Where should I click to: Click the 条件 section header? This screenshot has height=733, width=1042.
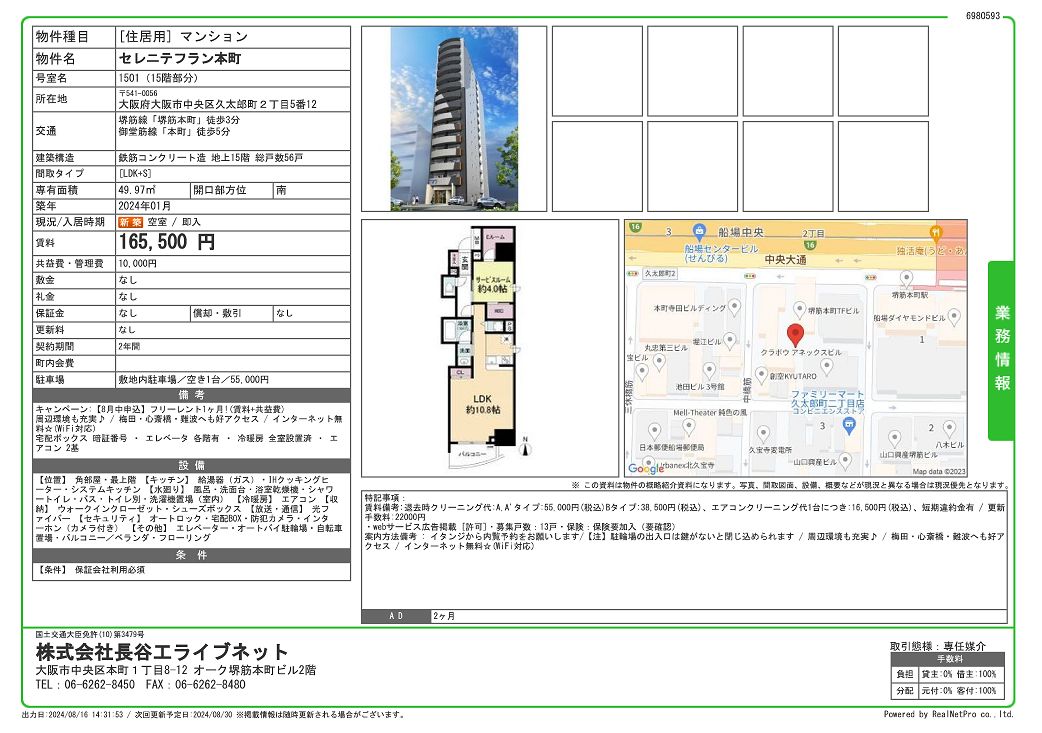[191, 556]
